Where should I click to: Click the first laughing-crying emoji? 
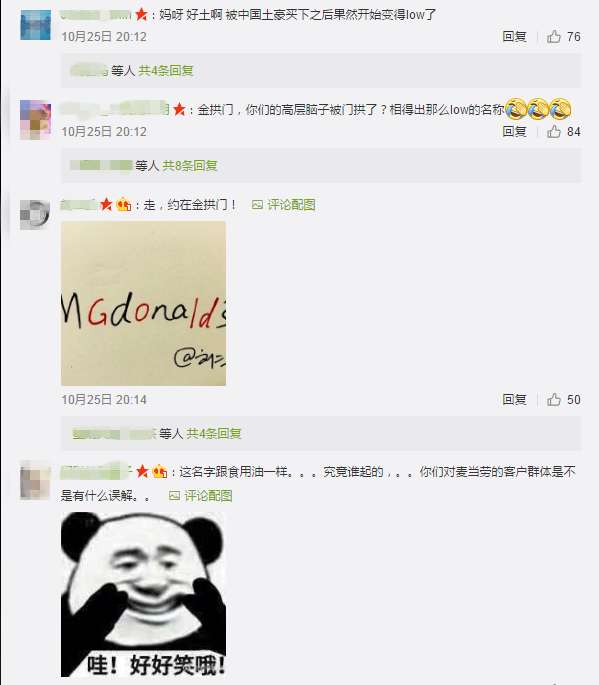pos(516,109)
